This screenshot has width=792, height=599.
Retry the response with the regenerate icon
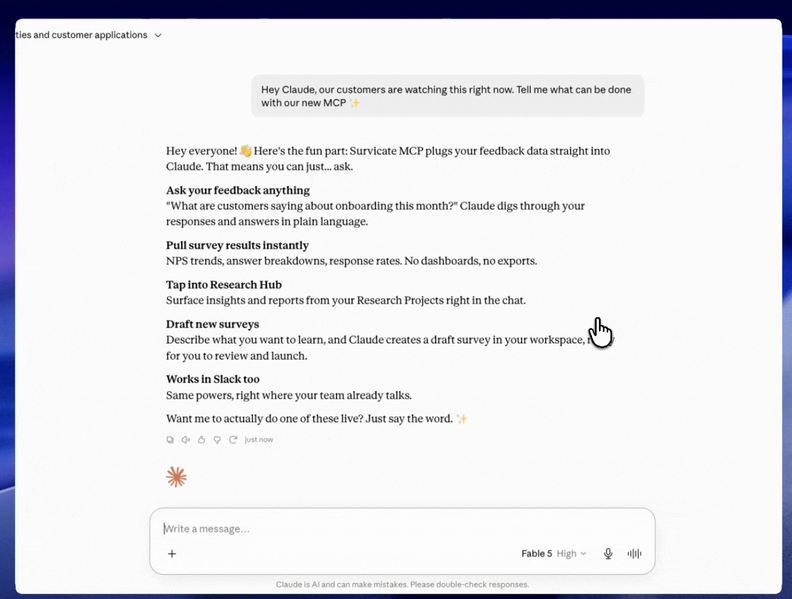click(x=233, y=439)
